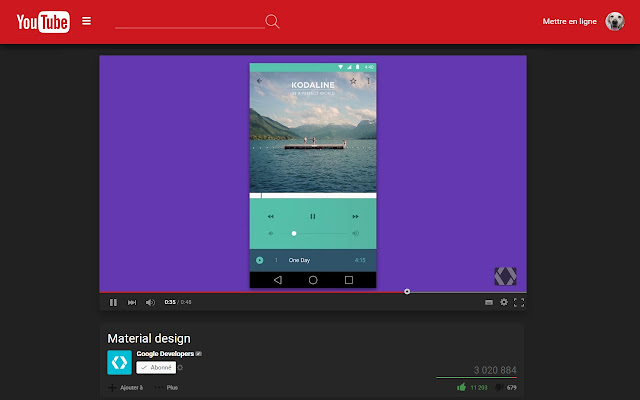Pause the video with player pause button
The image size is (640, 400).
(x=113, y=302)
